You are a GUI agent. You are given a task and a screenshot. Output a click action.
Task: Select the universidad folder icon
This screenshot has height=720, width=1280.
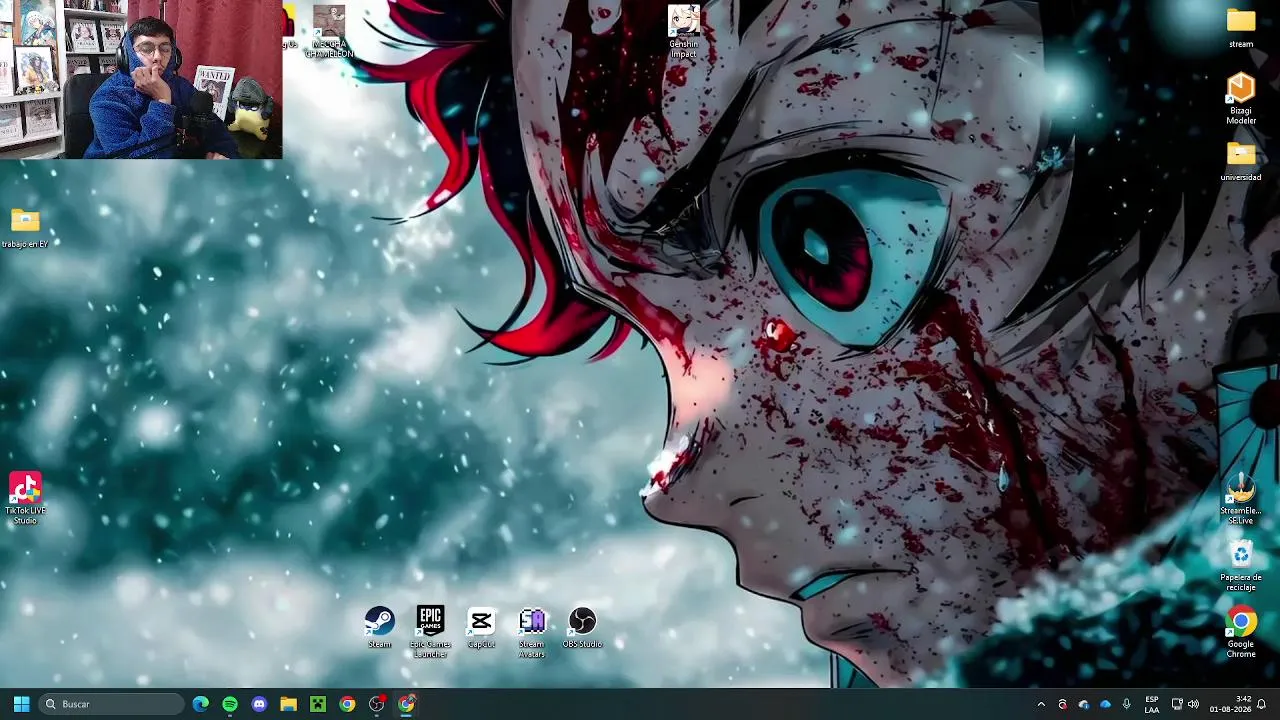click(x=1241, y=161)
